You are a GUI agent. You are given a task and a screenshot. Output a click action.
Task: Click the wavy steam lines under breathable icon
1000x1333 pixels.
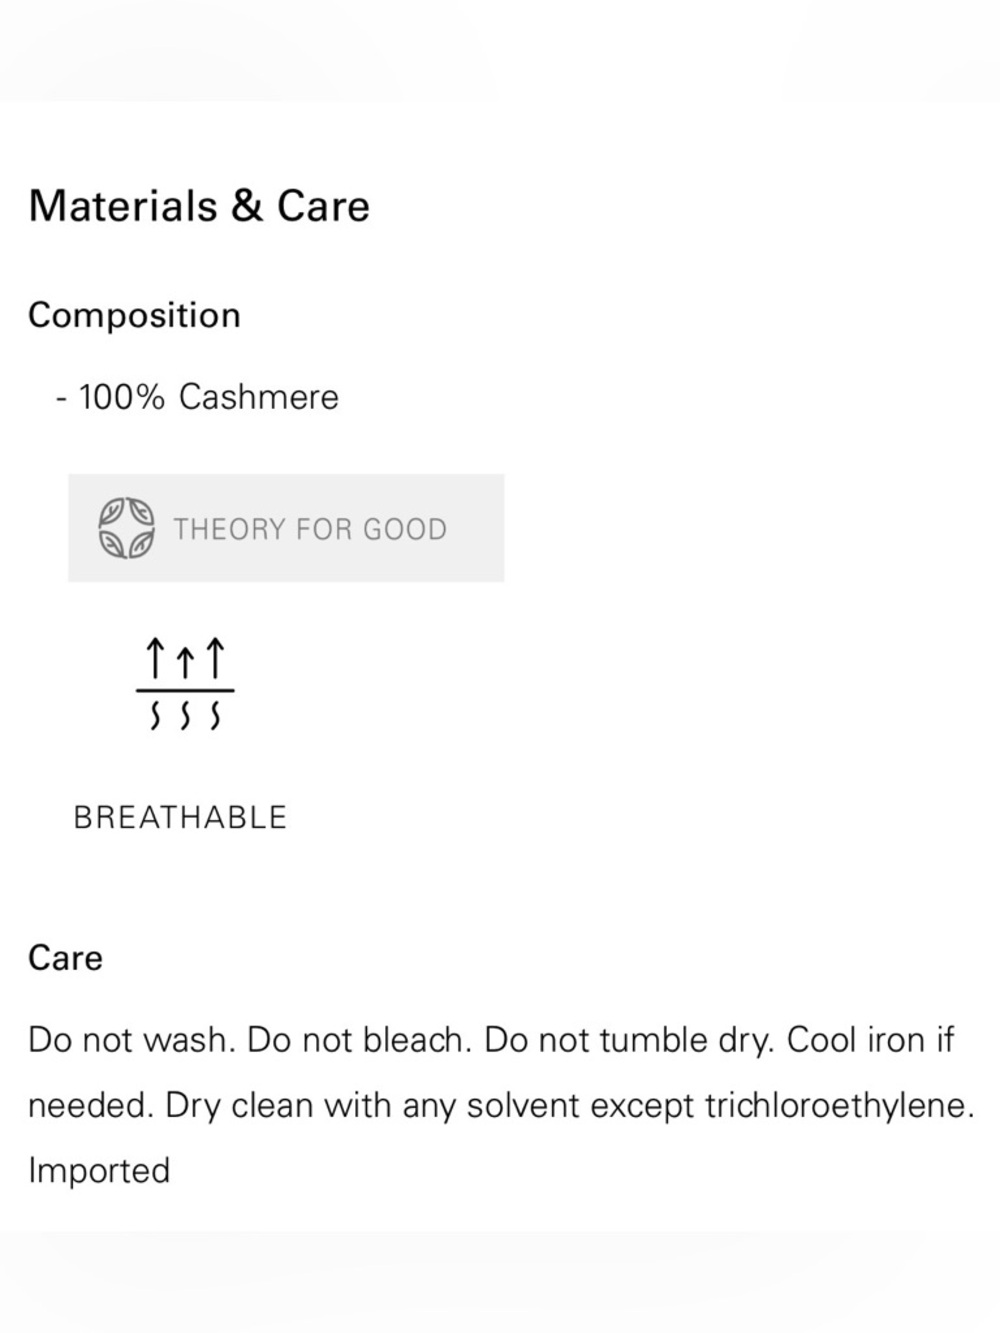click(x=185, y=716)
